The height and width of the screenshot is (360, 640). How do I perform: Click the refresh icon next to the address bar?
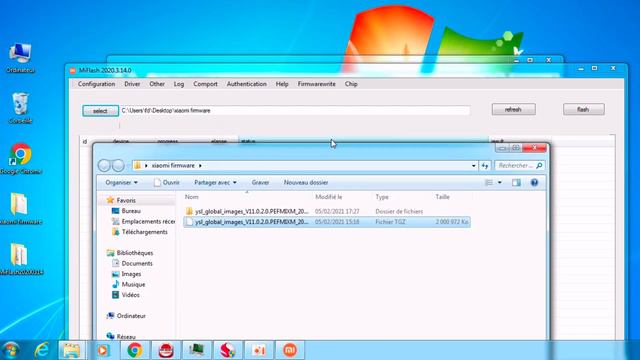tap(485, 166)
